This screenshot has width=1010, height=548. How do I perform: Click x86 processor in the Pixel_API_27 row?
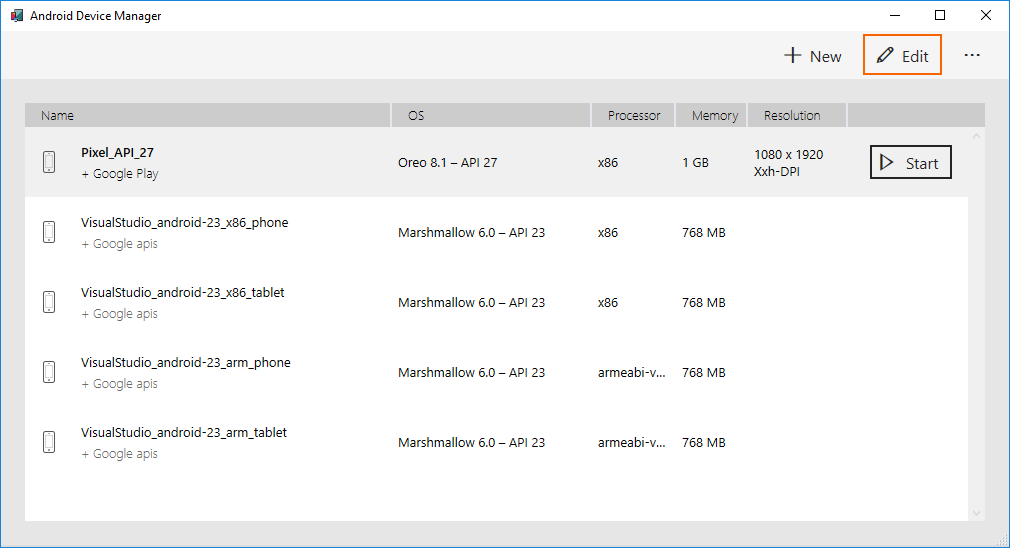[x=607, y=162]
